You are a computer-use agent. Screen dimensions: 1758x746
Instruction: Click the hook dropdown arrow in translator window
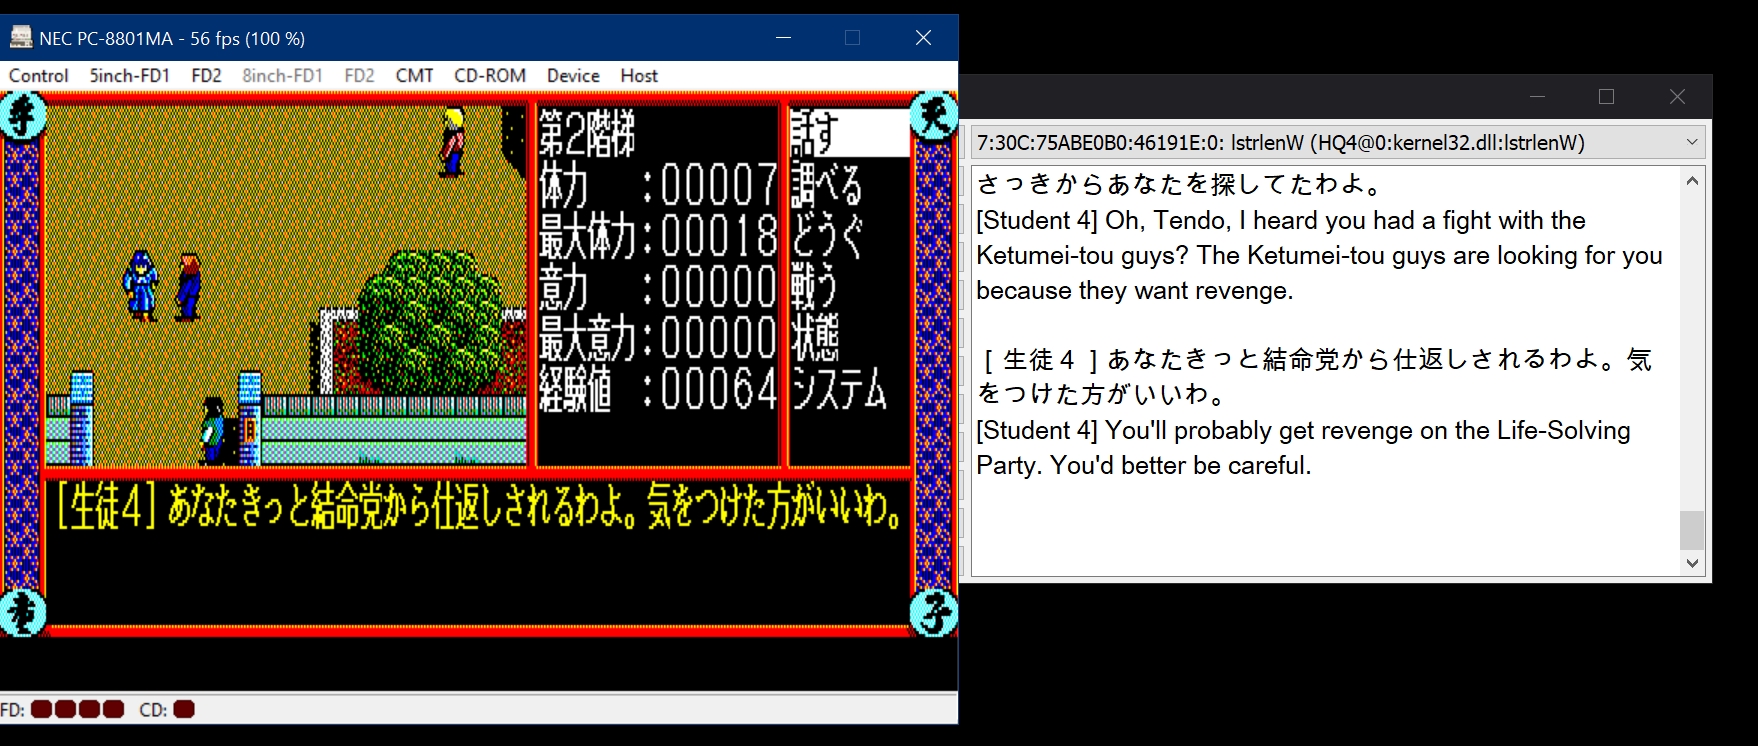1692,143
